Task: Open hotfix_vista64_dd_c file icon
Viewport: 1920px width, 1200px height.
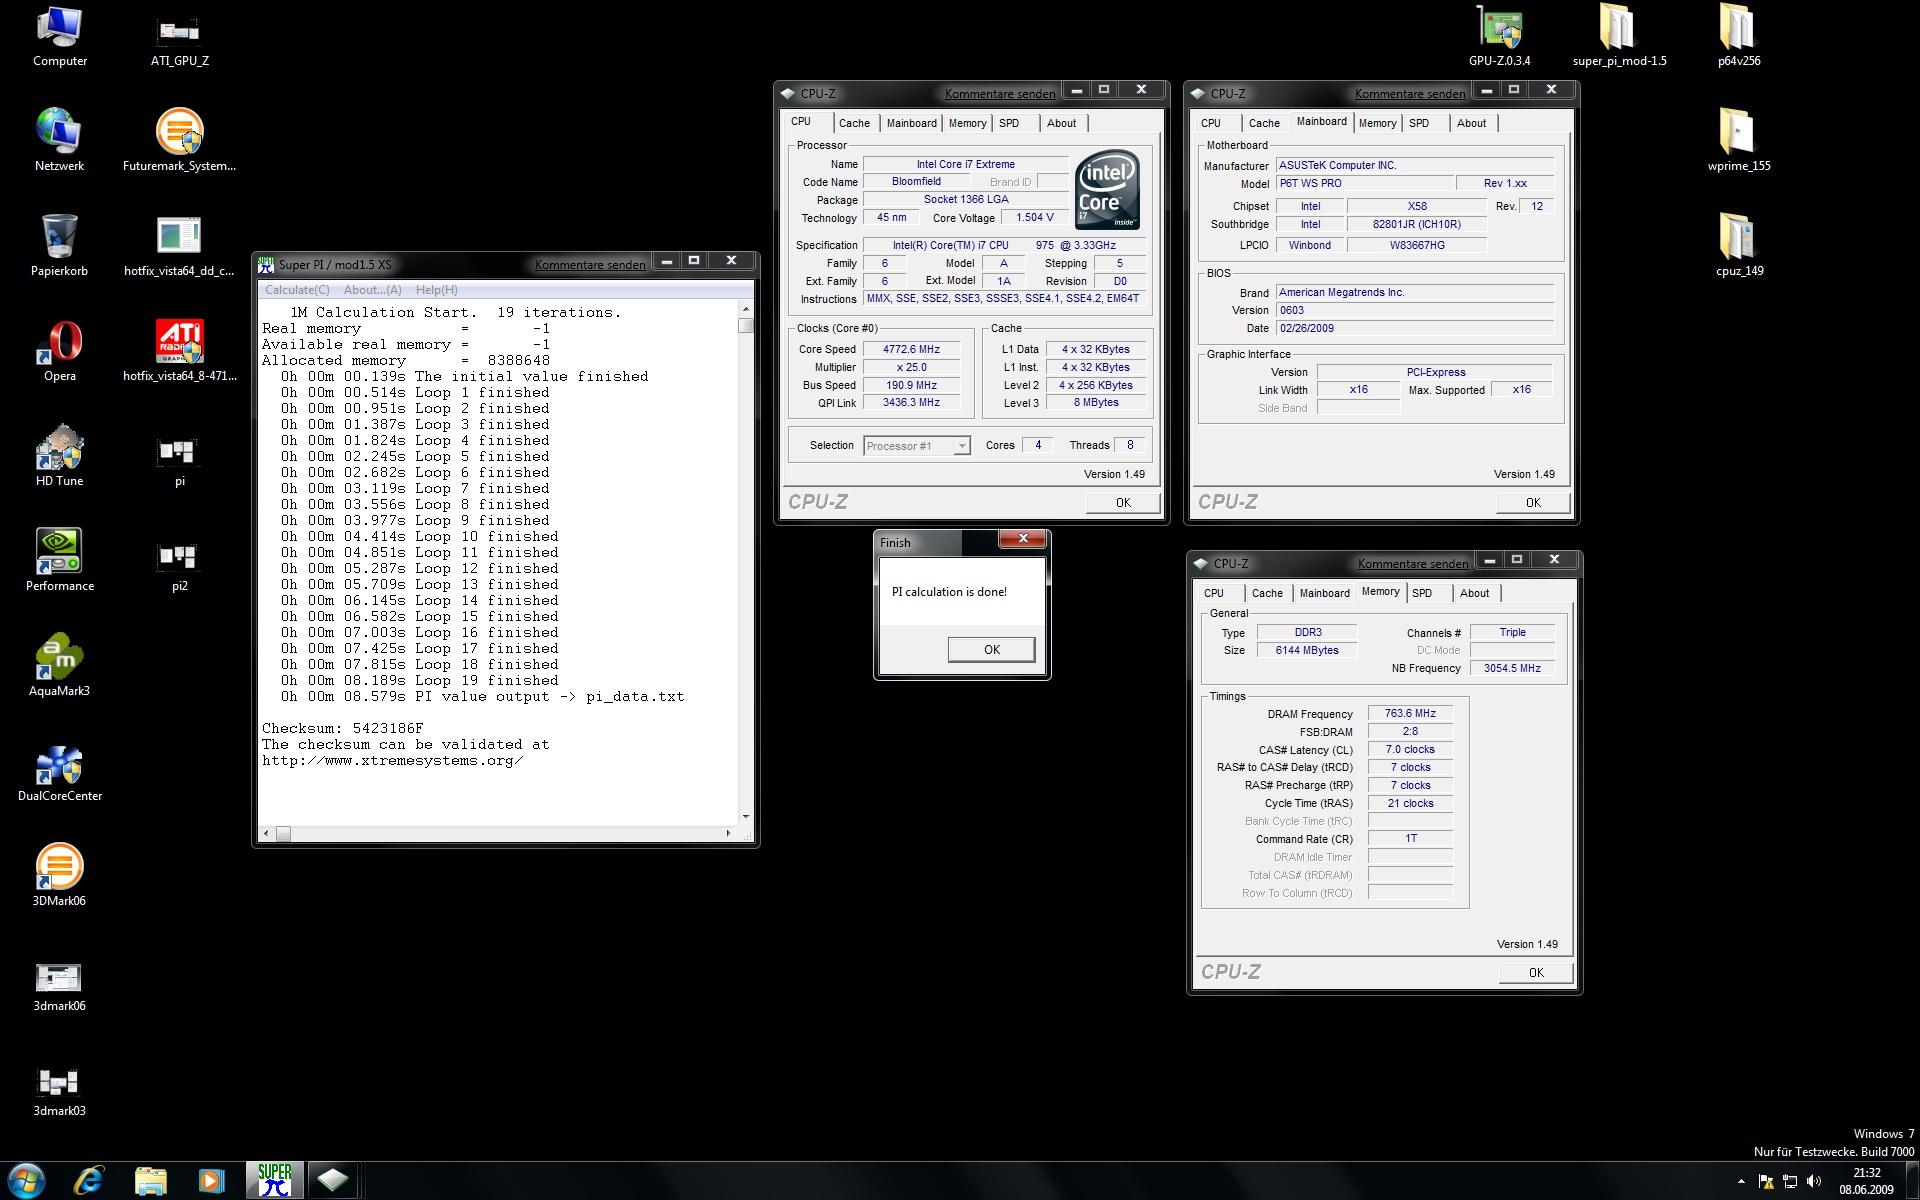Action: pos(179,246)
